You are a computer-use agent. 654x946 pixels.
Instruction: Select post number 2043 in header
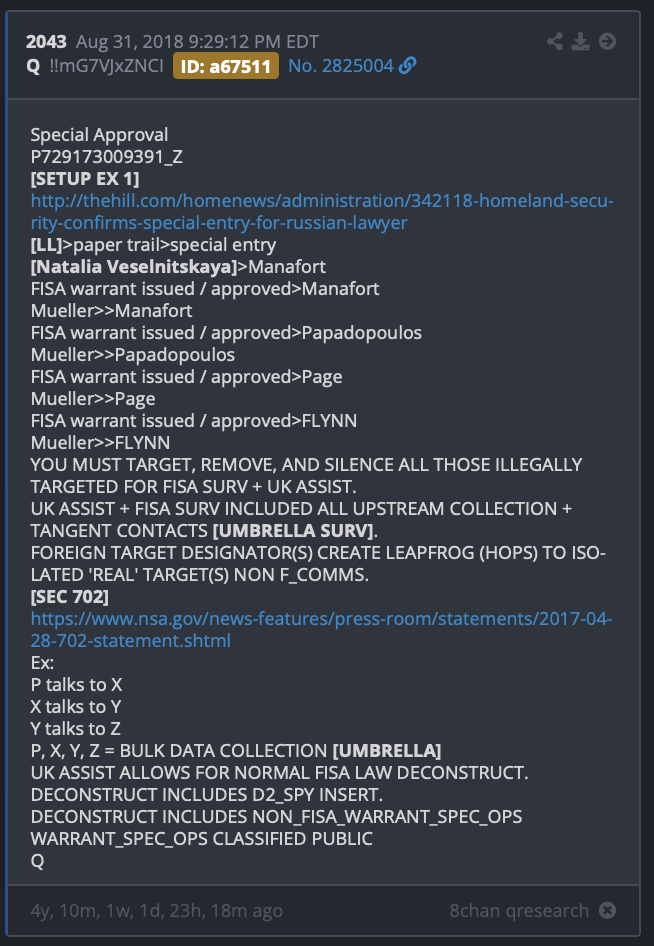click(x=46, y=42)
